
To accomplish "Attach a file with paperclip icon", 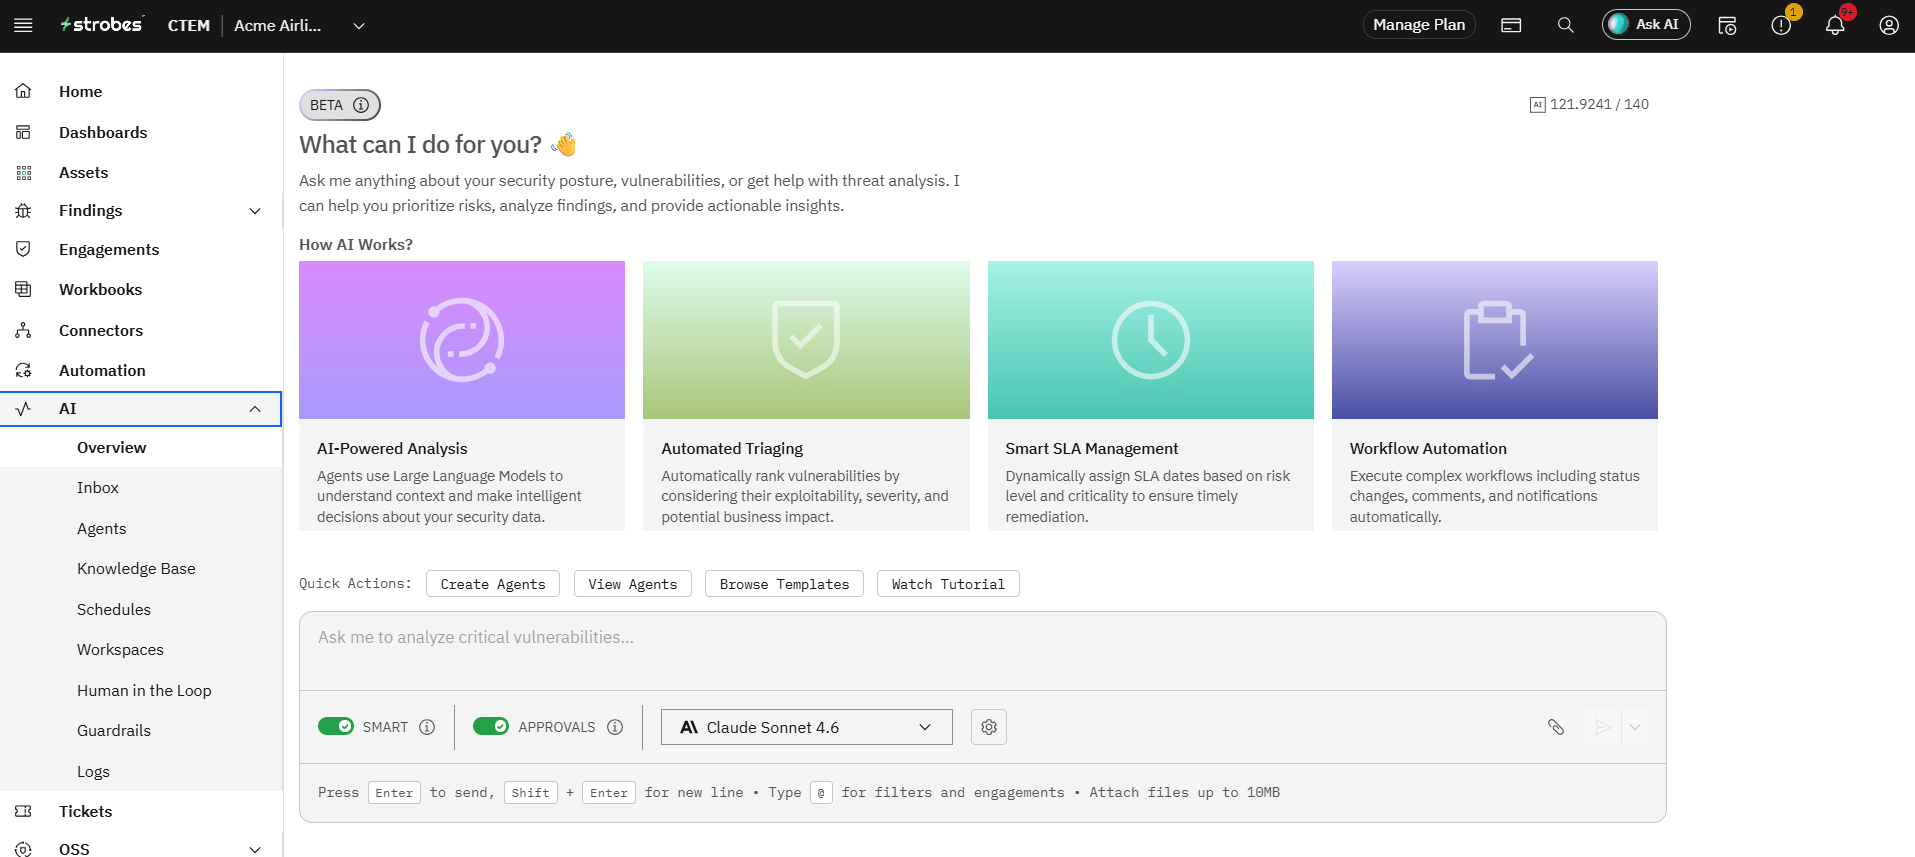I will (1556, 727).
